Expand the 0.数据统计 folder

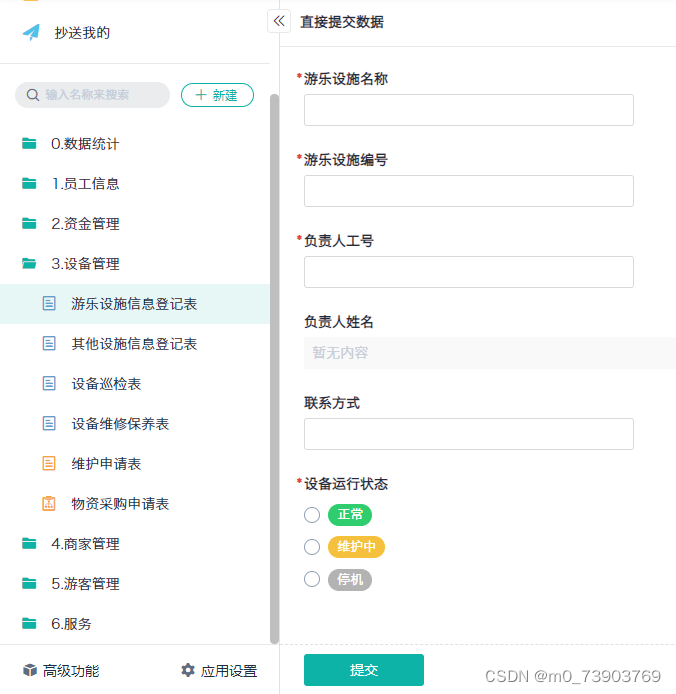point(135,143)
